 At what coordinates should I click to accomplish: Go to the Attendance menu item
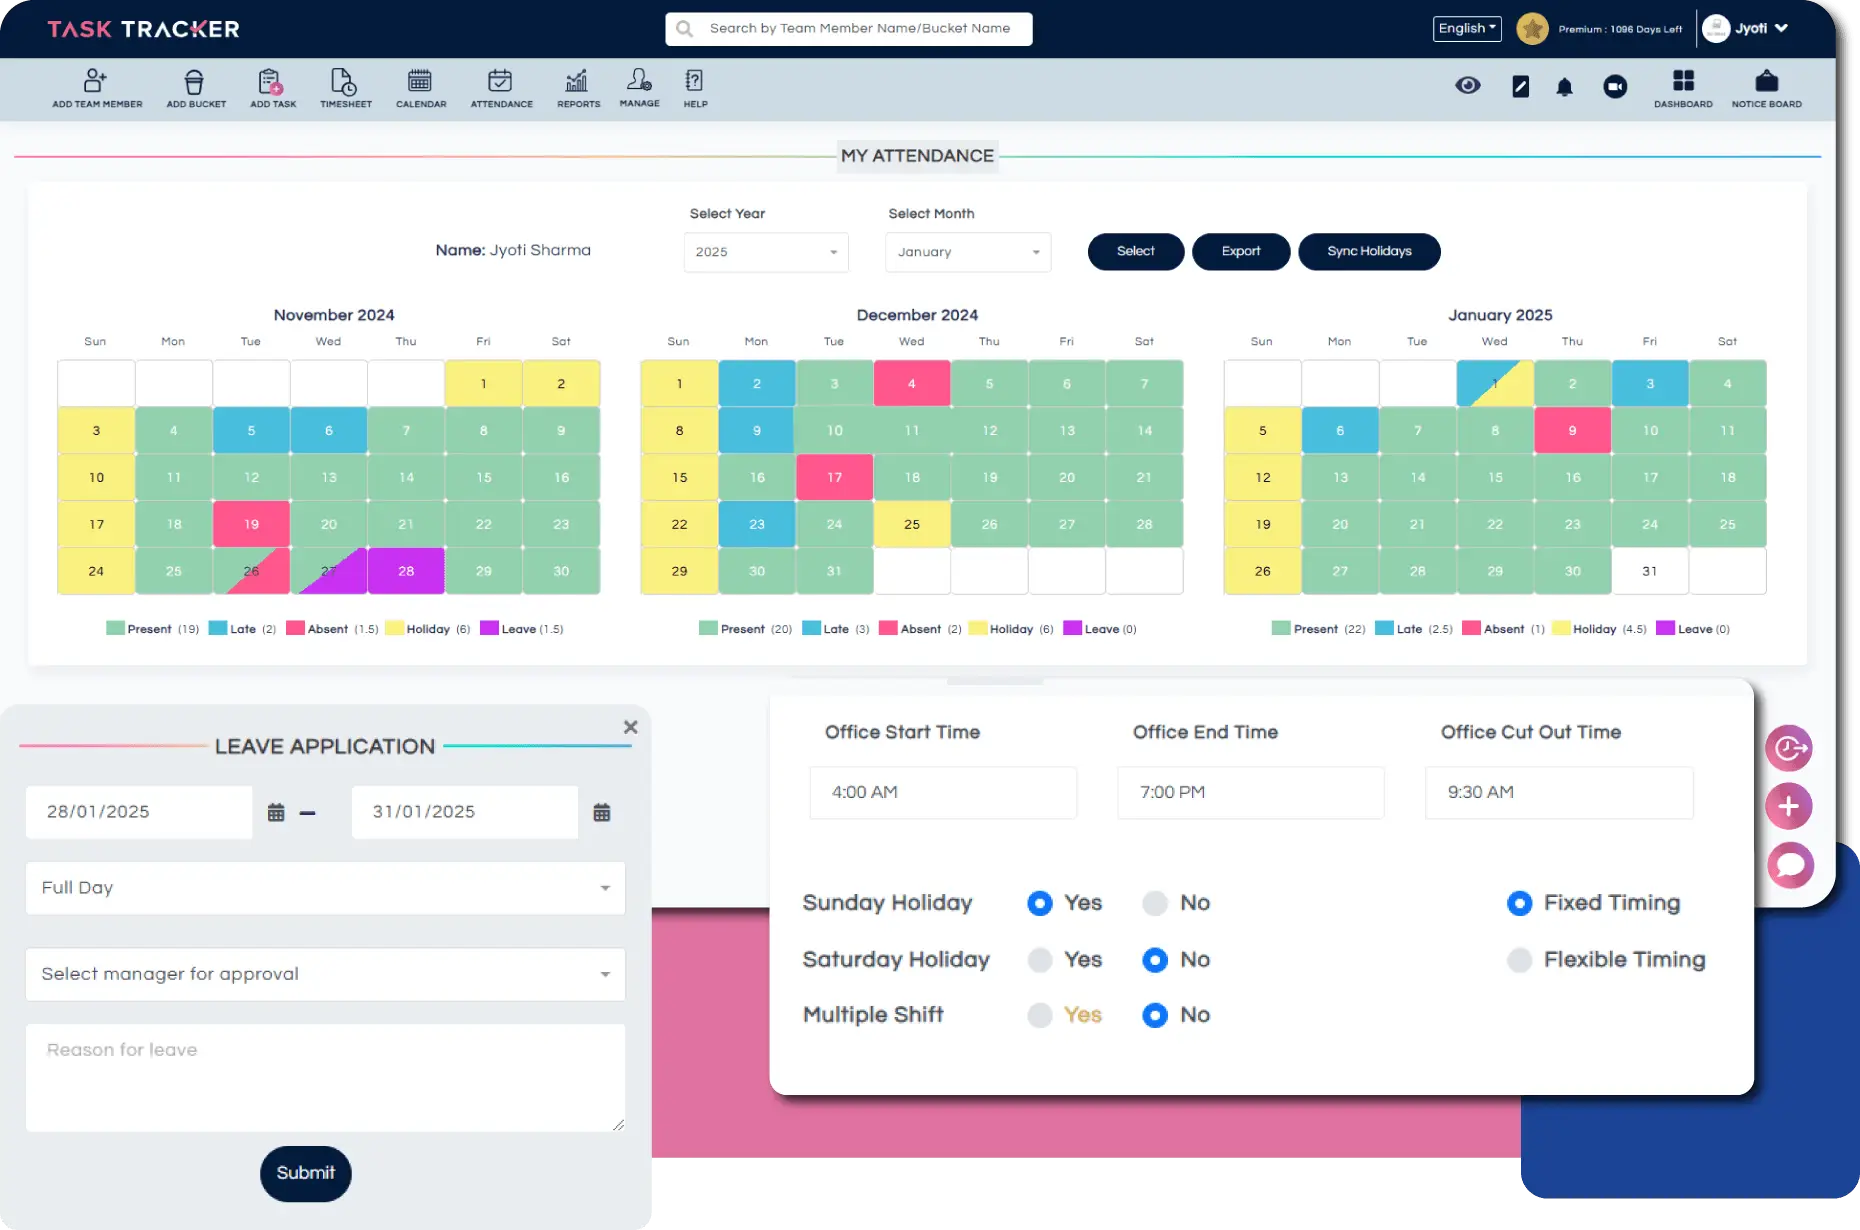tap(501, 87)
